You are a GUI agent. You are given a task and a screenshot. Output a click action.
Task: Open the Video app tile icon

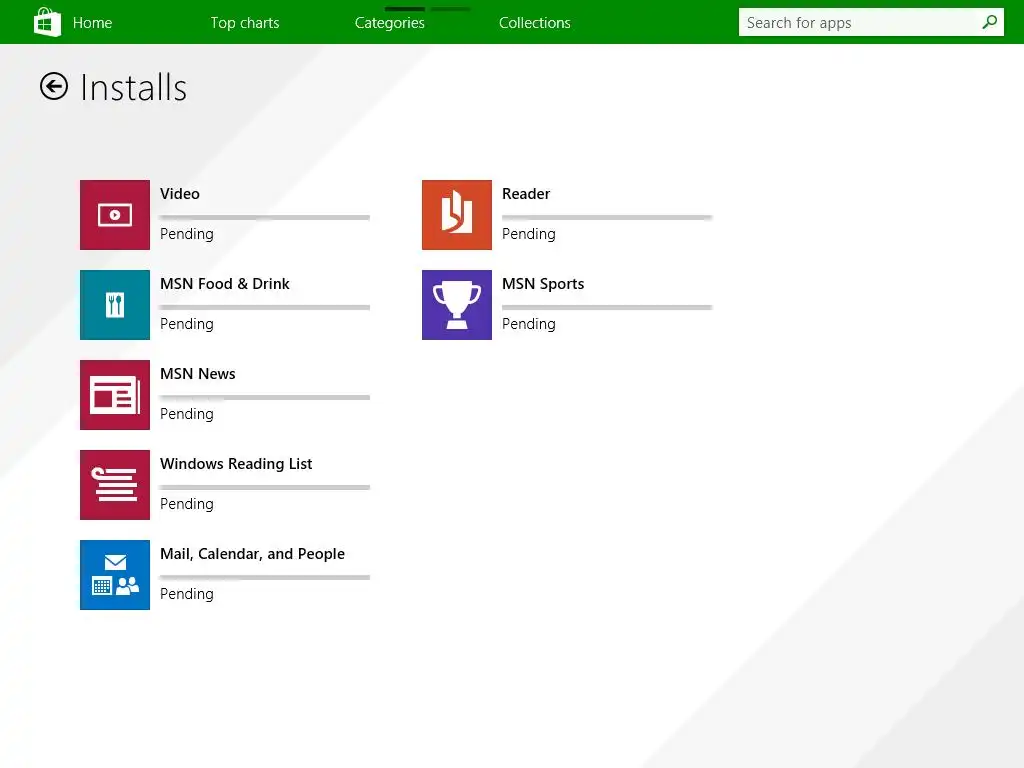coord(115,215)
